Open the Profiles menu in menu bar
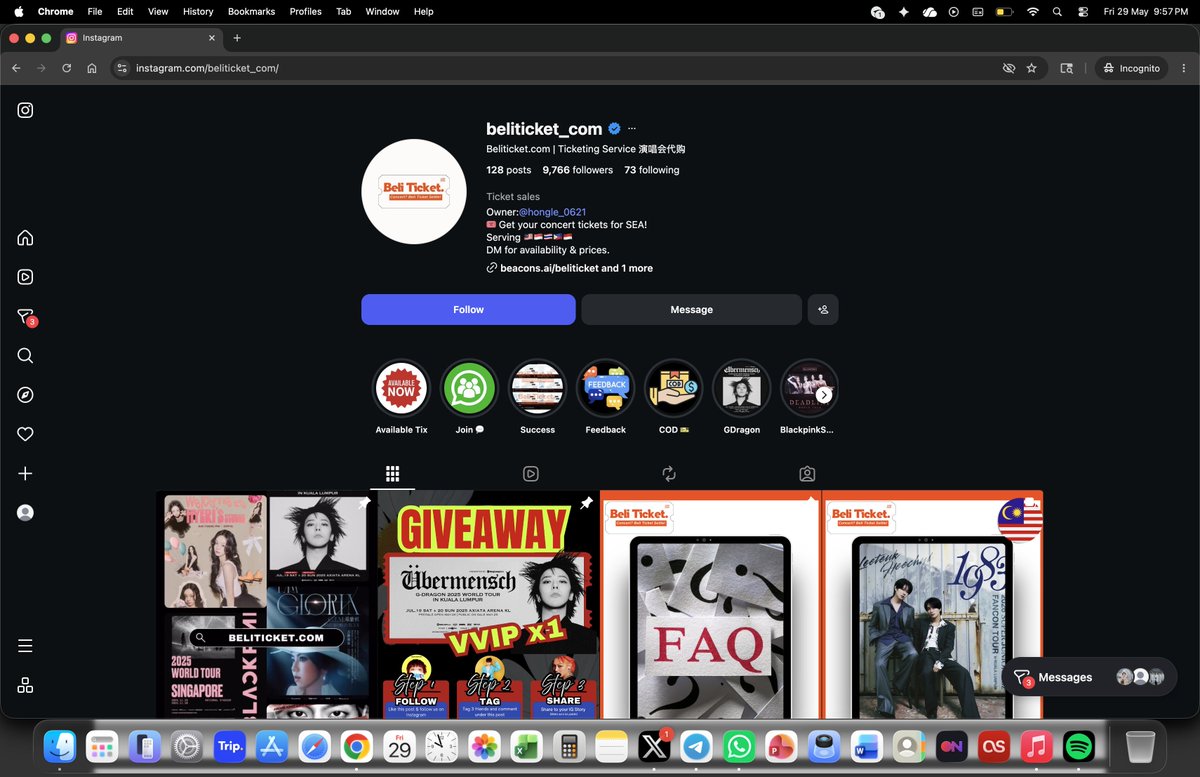 [x=305, y=11]
